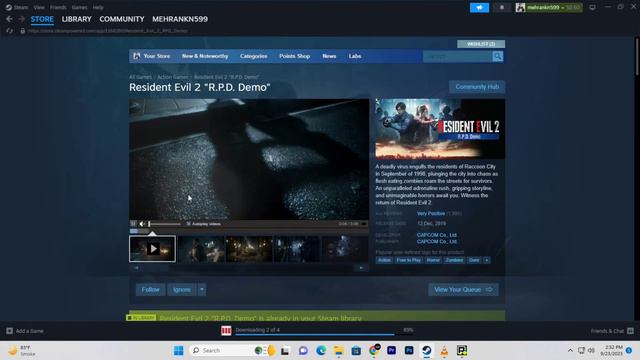
Task: Open File Explorer from the taskbar
Action: pyautogui.click(x=338, y=351)
